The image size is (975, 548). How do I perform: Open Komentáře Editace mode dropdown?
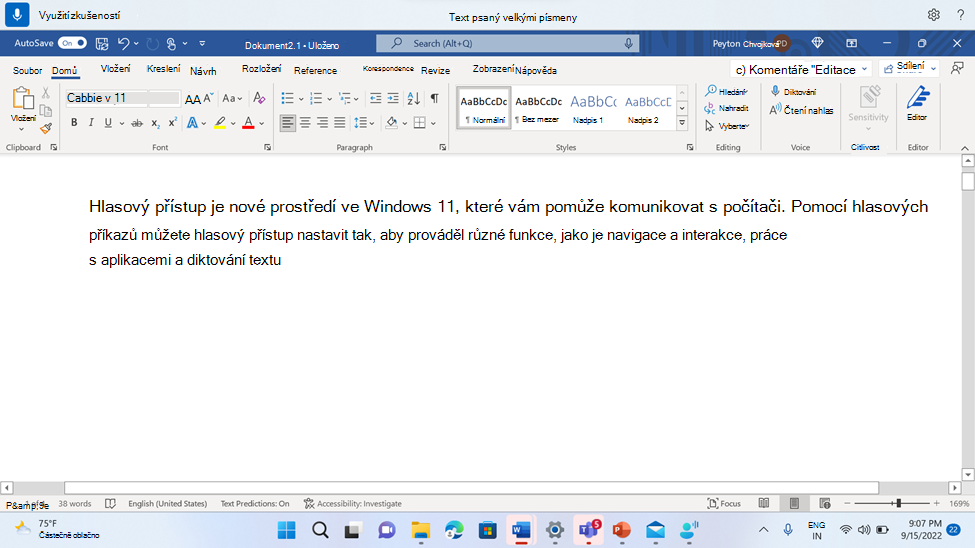(x=801, y=70)
